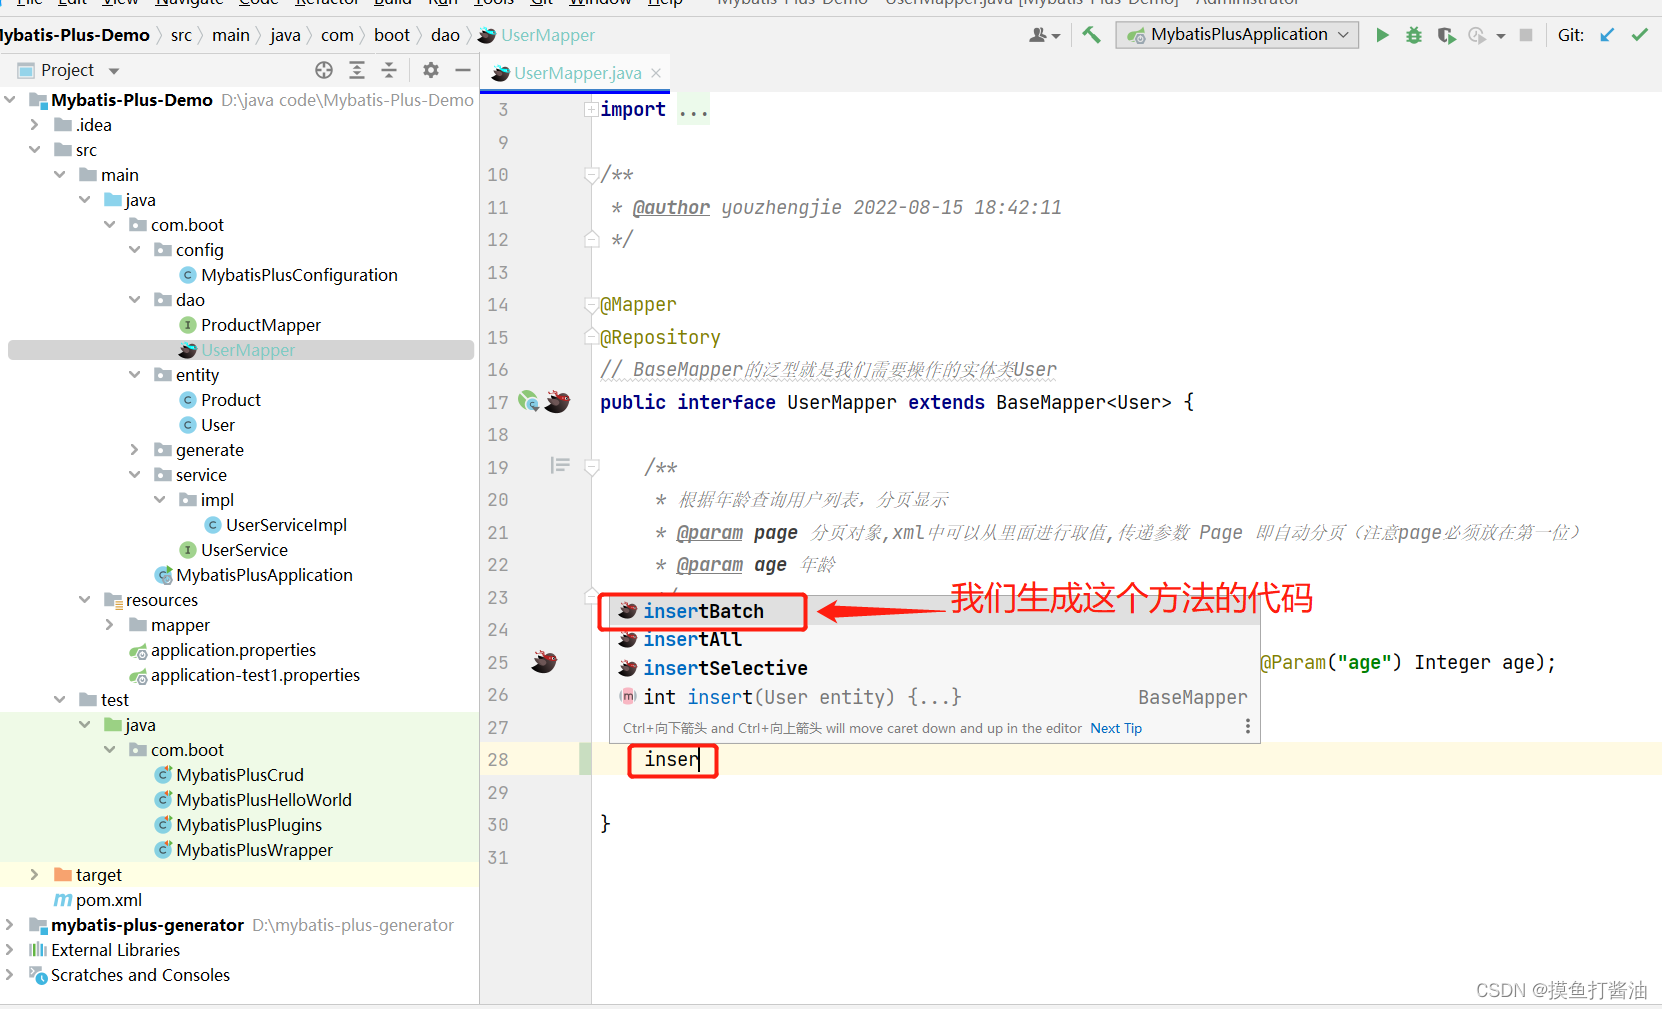Viewport: 1662px width, 1009px height.
Task: Commit changes with the Git checkmark
Action: 1639,35
